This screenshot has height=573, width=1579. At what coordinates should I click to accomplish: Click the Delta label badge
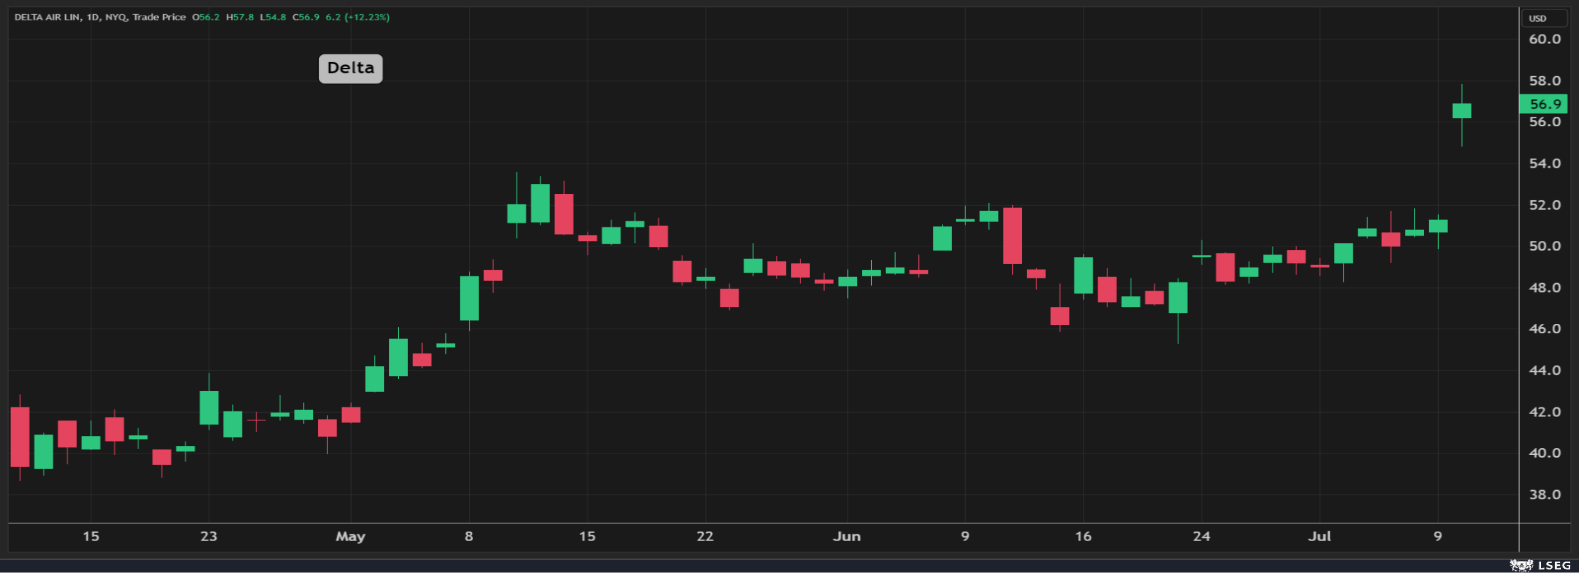(x=350, y=68)
